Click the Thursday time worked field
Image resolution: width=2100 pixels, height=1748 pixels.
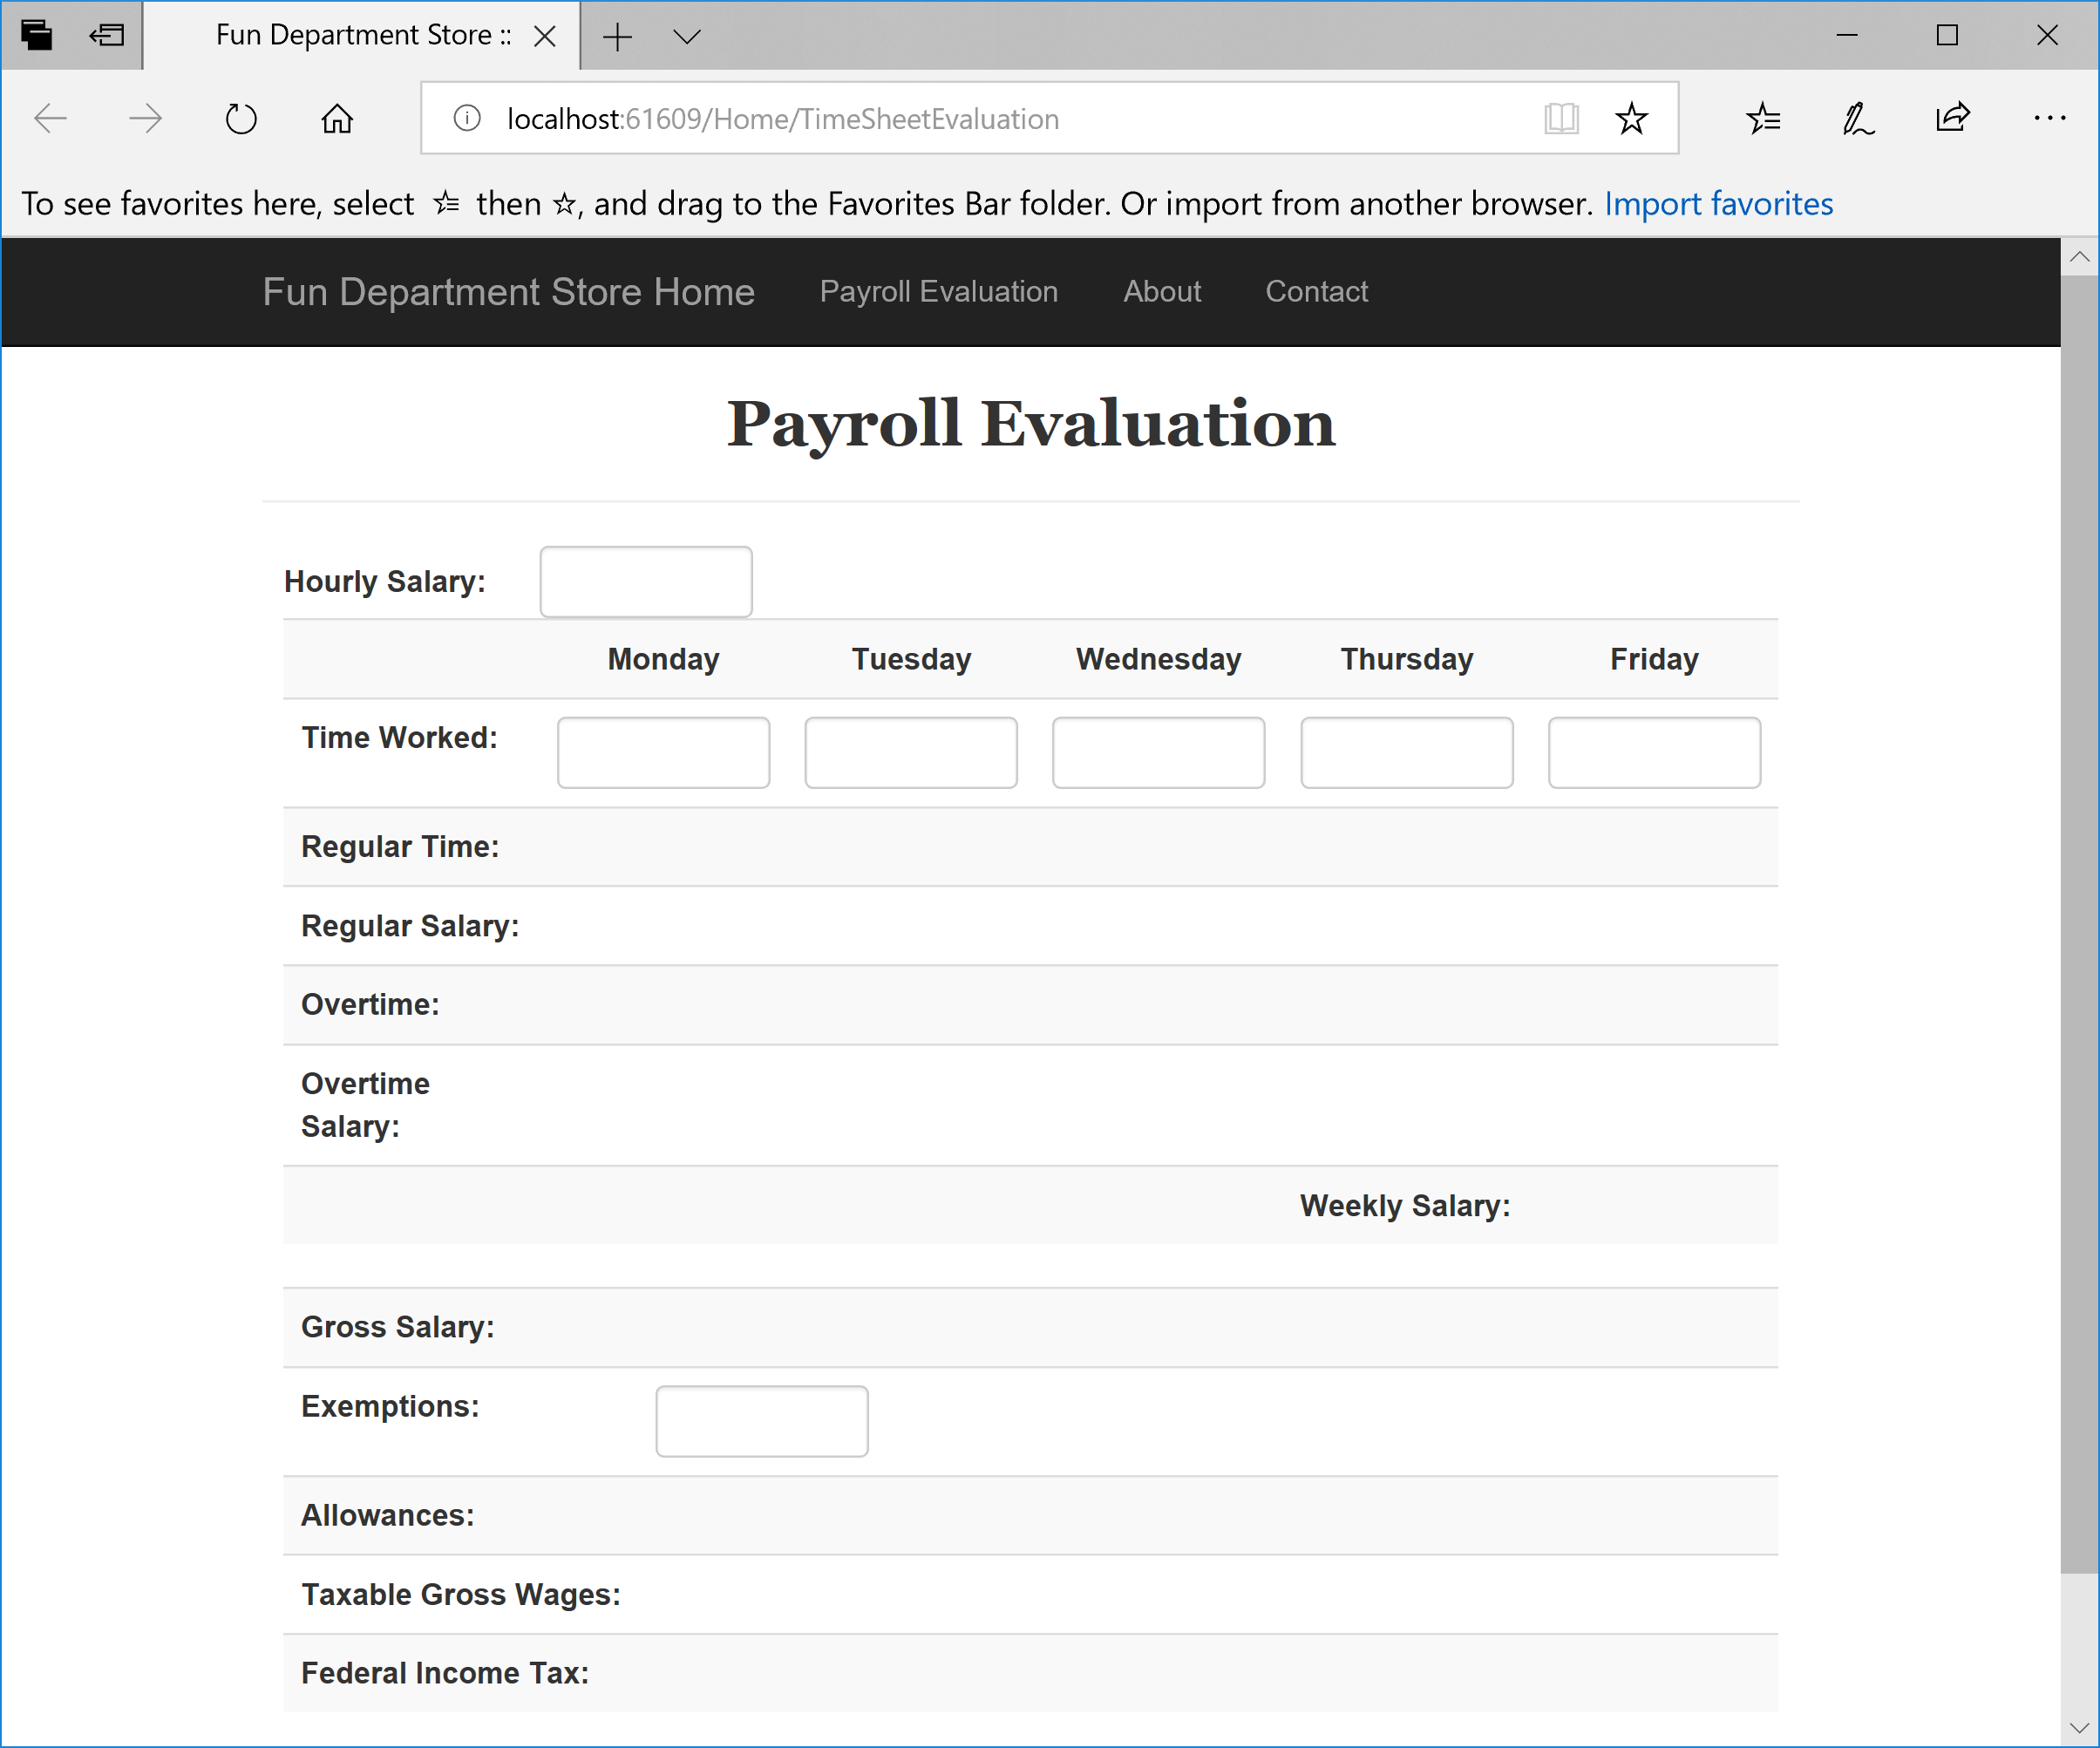pyautogui.click(x=1407, y=753)
